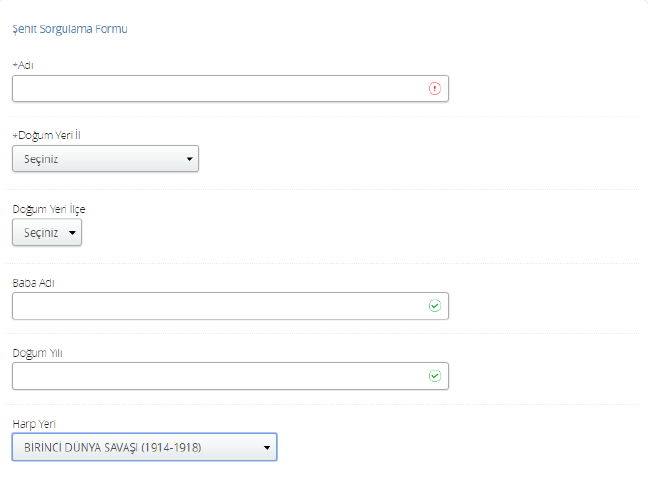Click the Şehit Sorgulama Formu heading
648x477 pixels.
[69, 29]
